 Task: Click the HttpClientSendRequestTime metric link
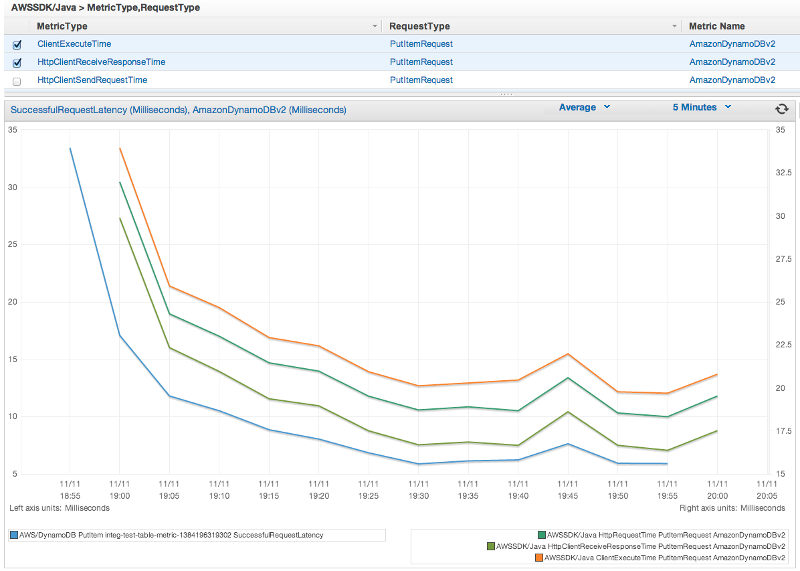point(92,80)
